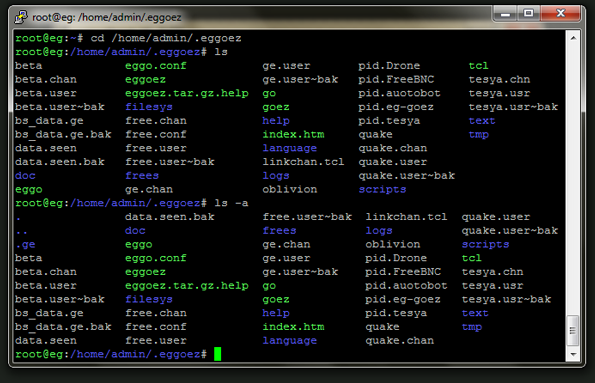Click 'frees' in the first ls output
This screenshot has width=595, height=383.
tap(142, 176)
